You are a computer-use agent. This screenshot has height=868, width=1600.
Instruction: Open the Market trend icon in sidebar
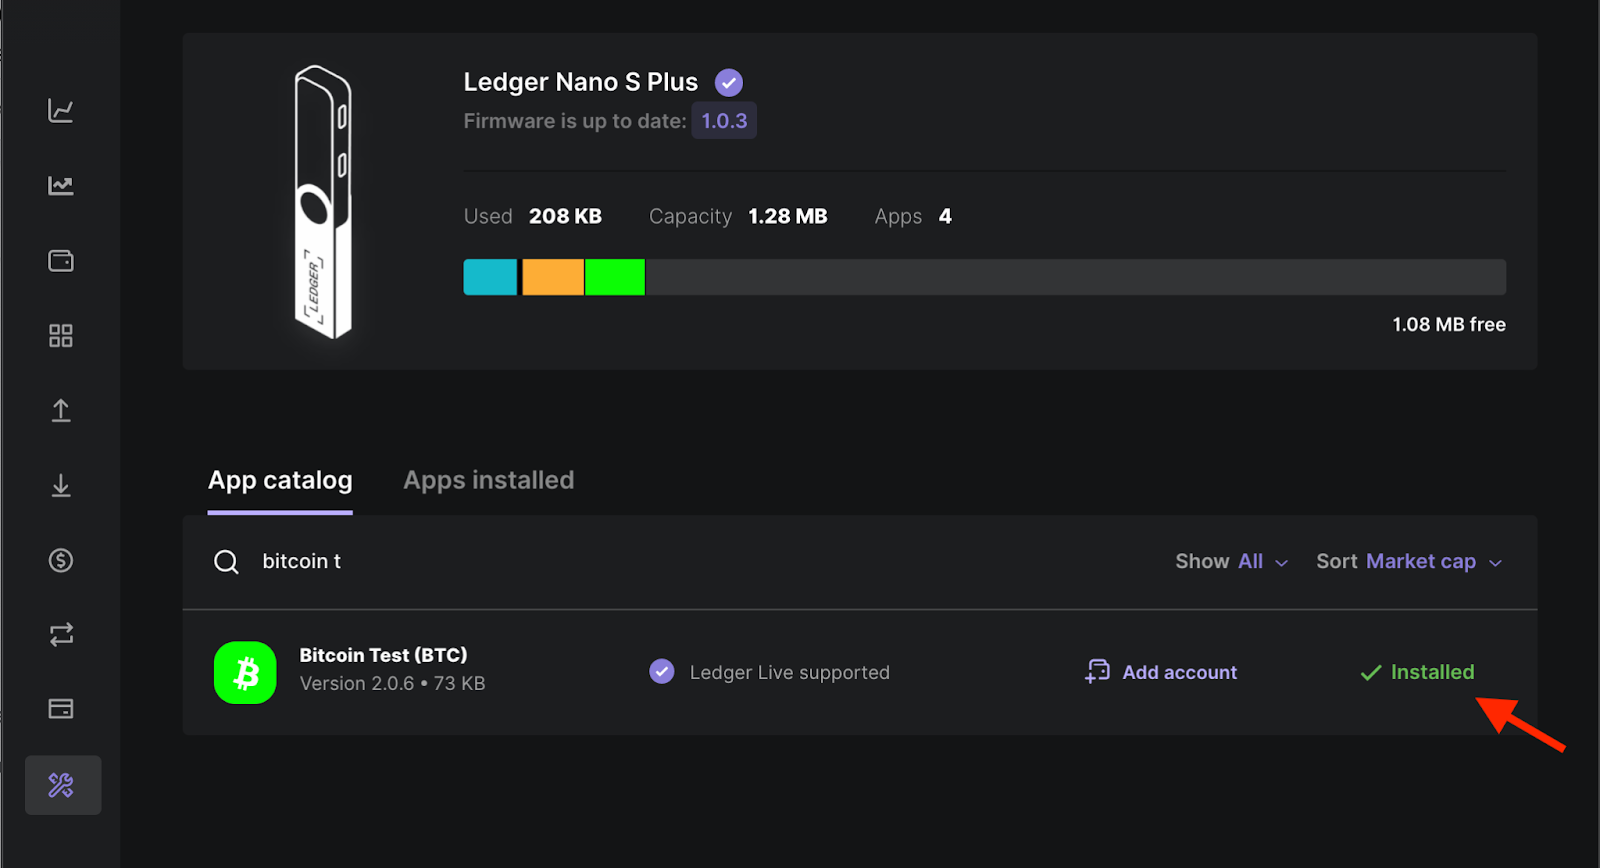point(61,185)
